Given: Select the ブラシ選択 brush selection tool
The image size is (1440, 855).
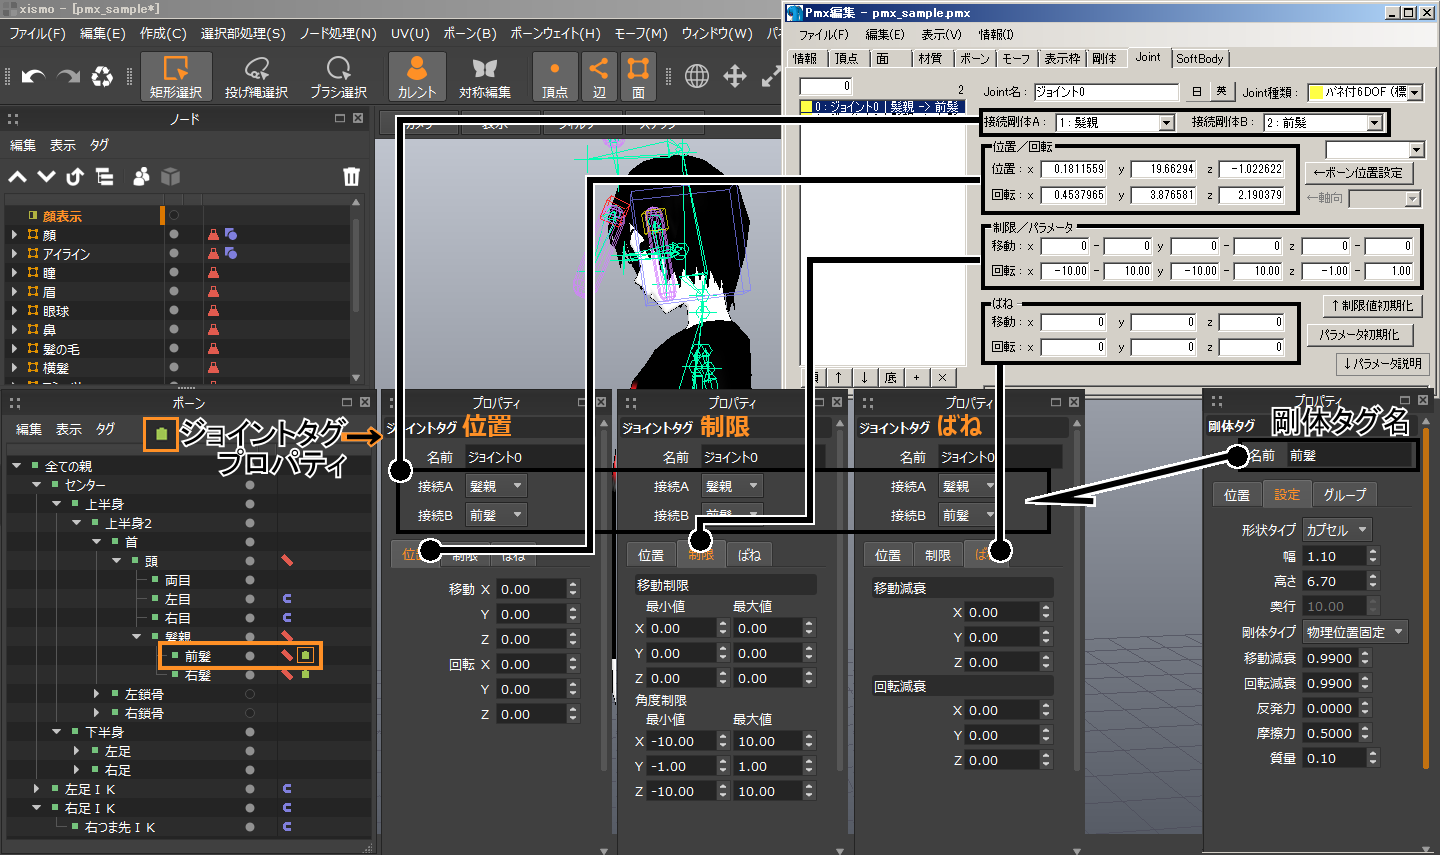Looking at the screenshot, I should 338,77.
